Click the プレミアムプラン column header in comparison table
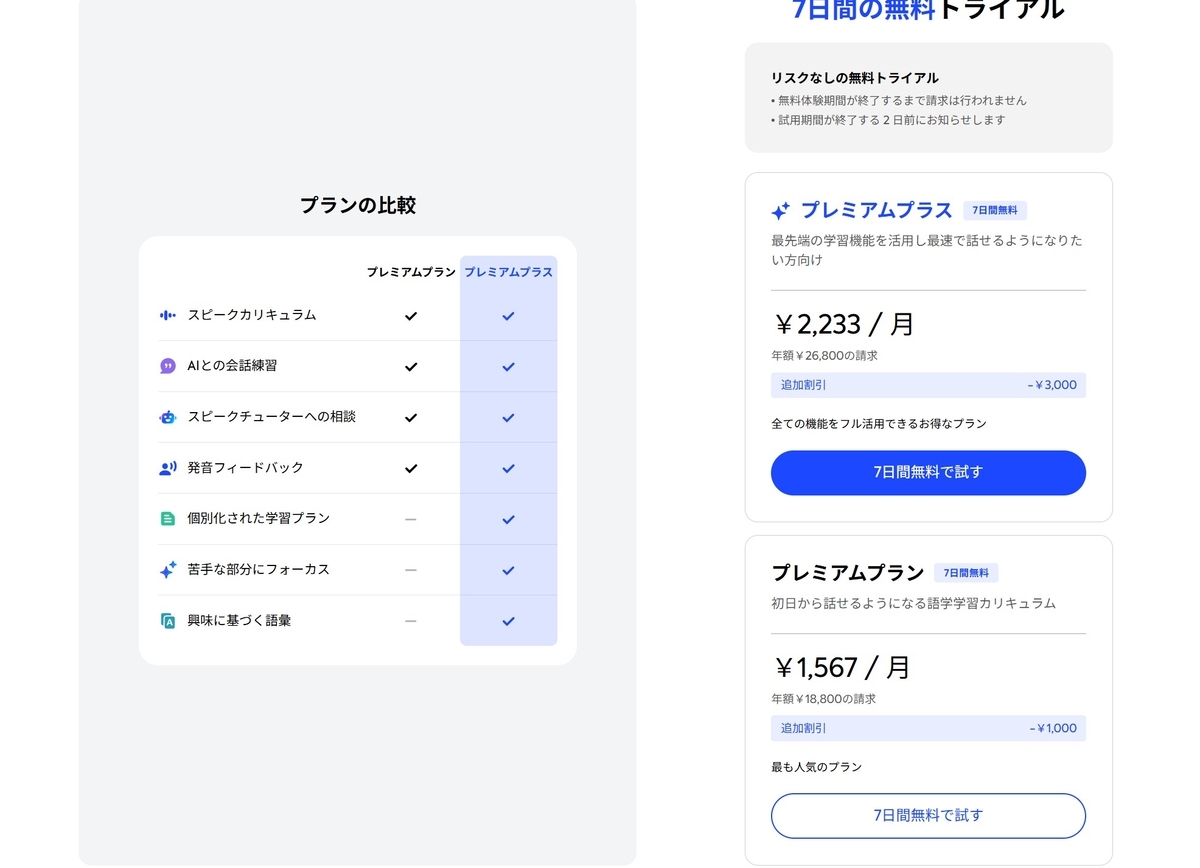 click(410, 272)
